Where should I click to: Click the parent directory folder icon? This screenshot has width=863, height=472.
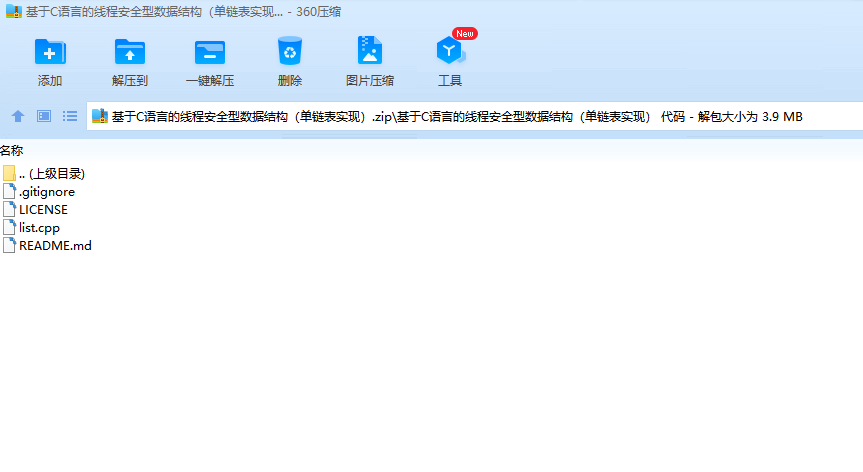pyautogui.click(x=9, y=173)
